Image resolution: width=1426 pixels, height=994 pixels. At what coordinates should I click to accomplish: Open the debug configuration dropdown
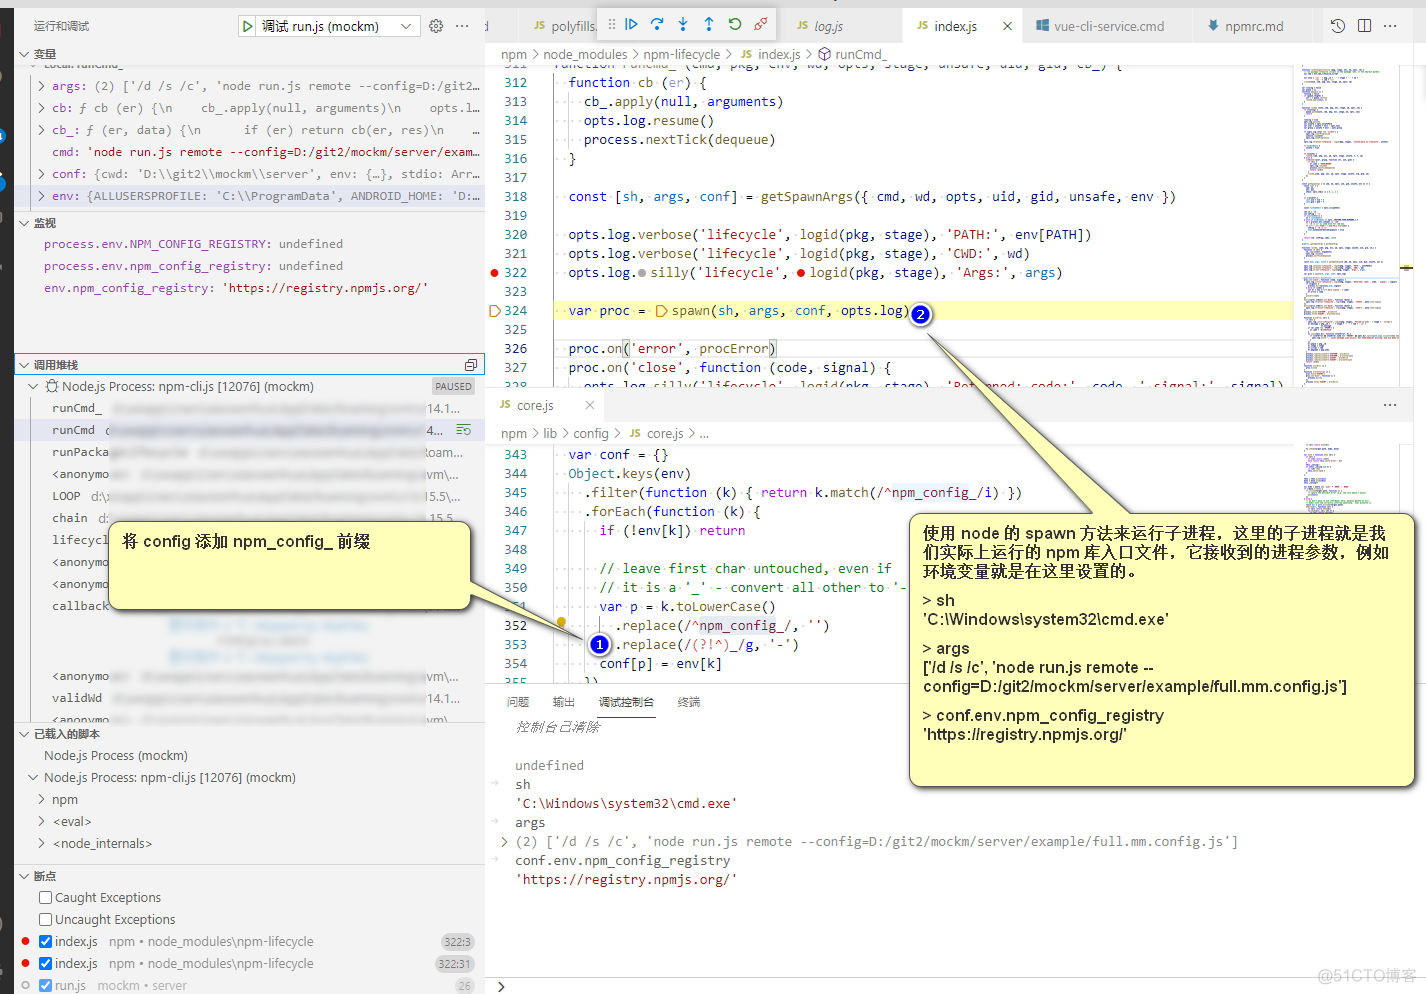click(406, 26)
